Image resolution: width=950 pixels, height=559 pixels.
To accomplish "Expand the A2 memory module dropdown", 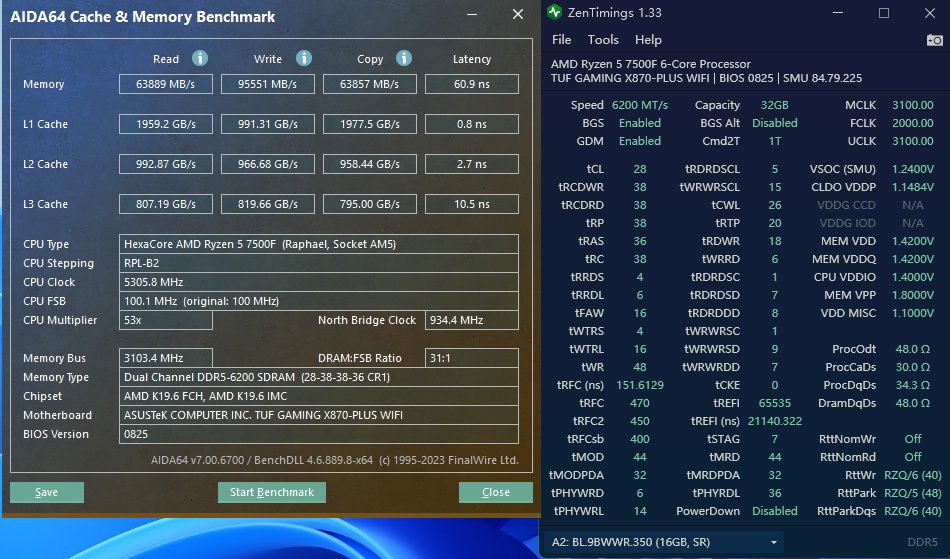I will [x=664, y=542].
